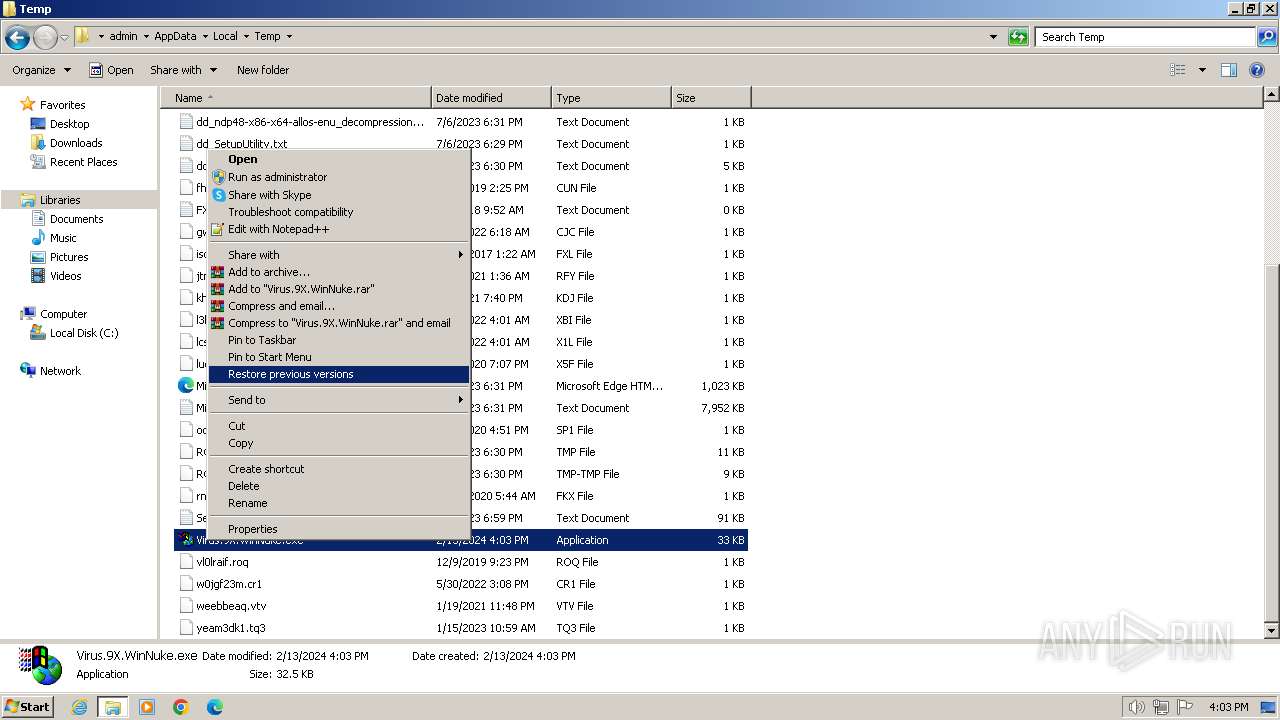Image resolution: width=1280 pixels, height=720 pixels.
Task: Click the Change your view icon
Action: 1178,70
